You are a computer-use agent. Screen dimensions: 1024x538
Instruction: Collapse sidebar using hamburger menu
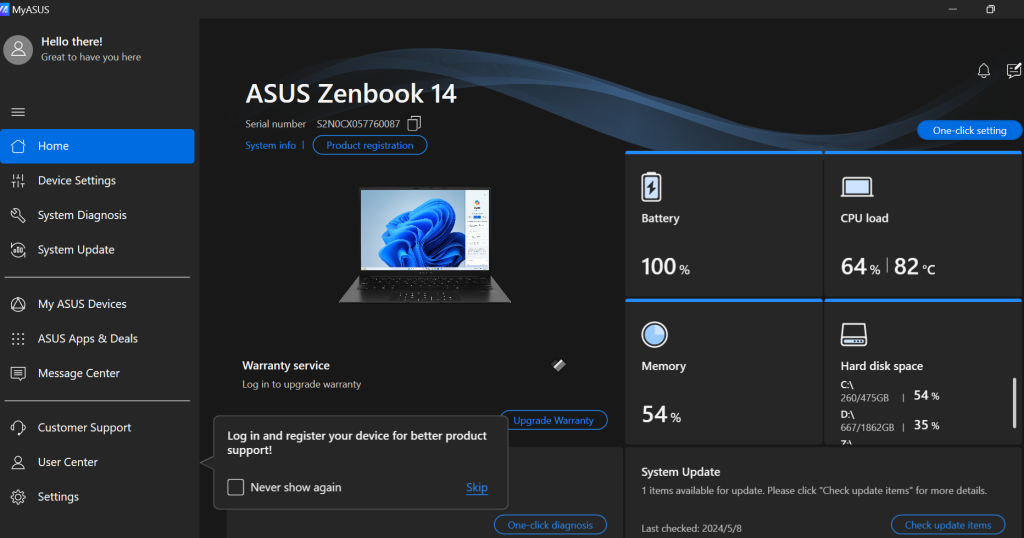(18, 112)
